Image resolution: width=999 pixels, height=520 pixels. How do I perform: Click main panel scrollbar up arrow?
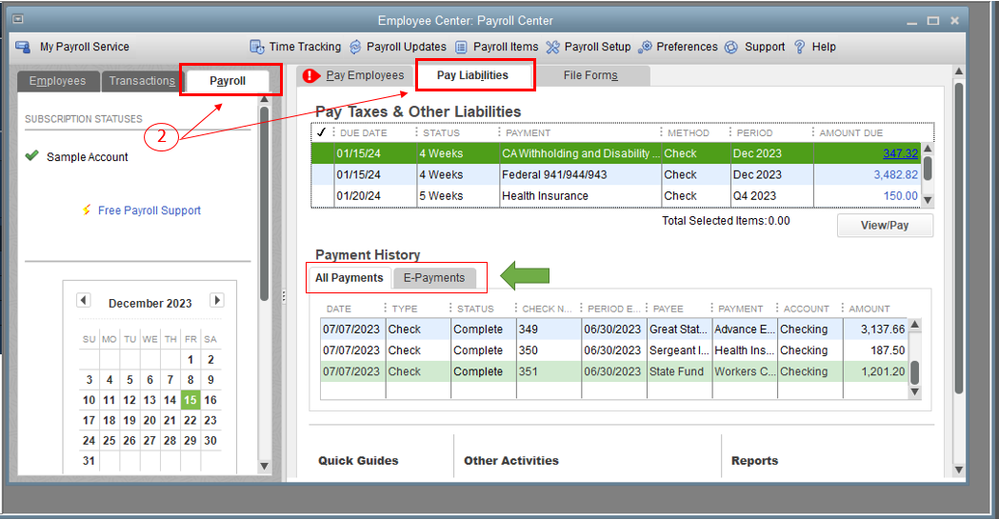pos(959,71)
